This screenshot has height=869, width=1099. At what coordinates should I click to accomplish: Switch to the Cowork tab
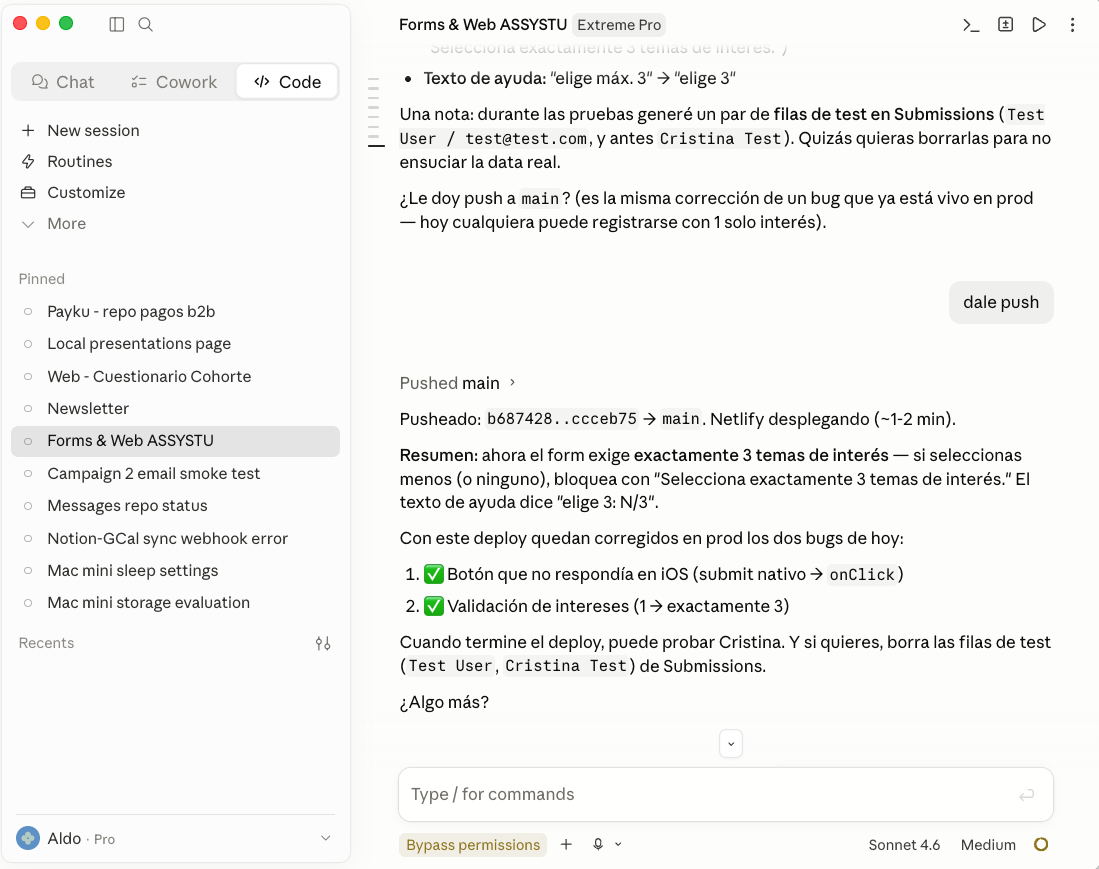pyautogui.click(x=174, y=82)
